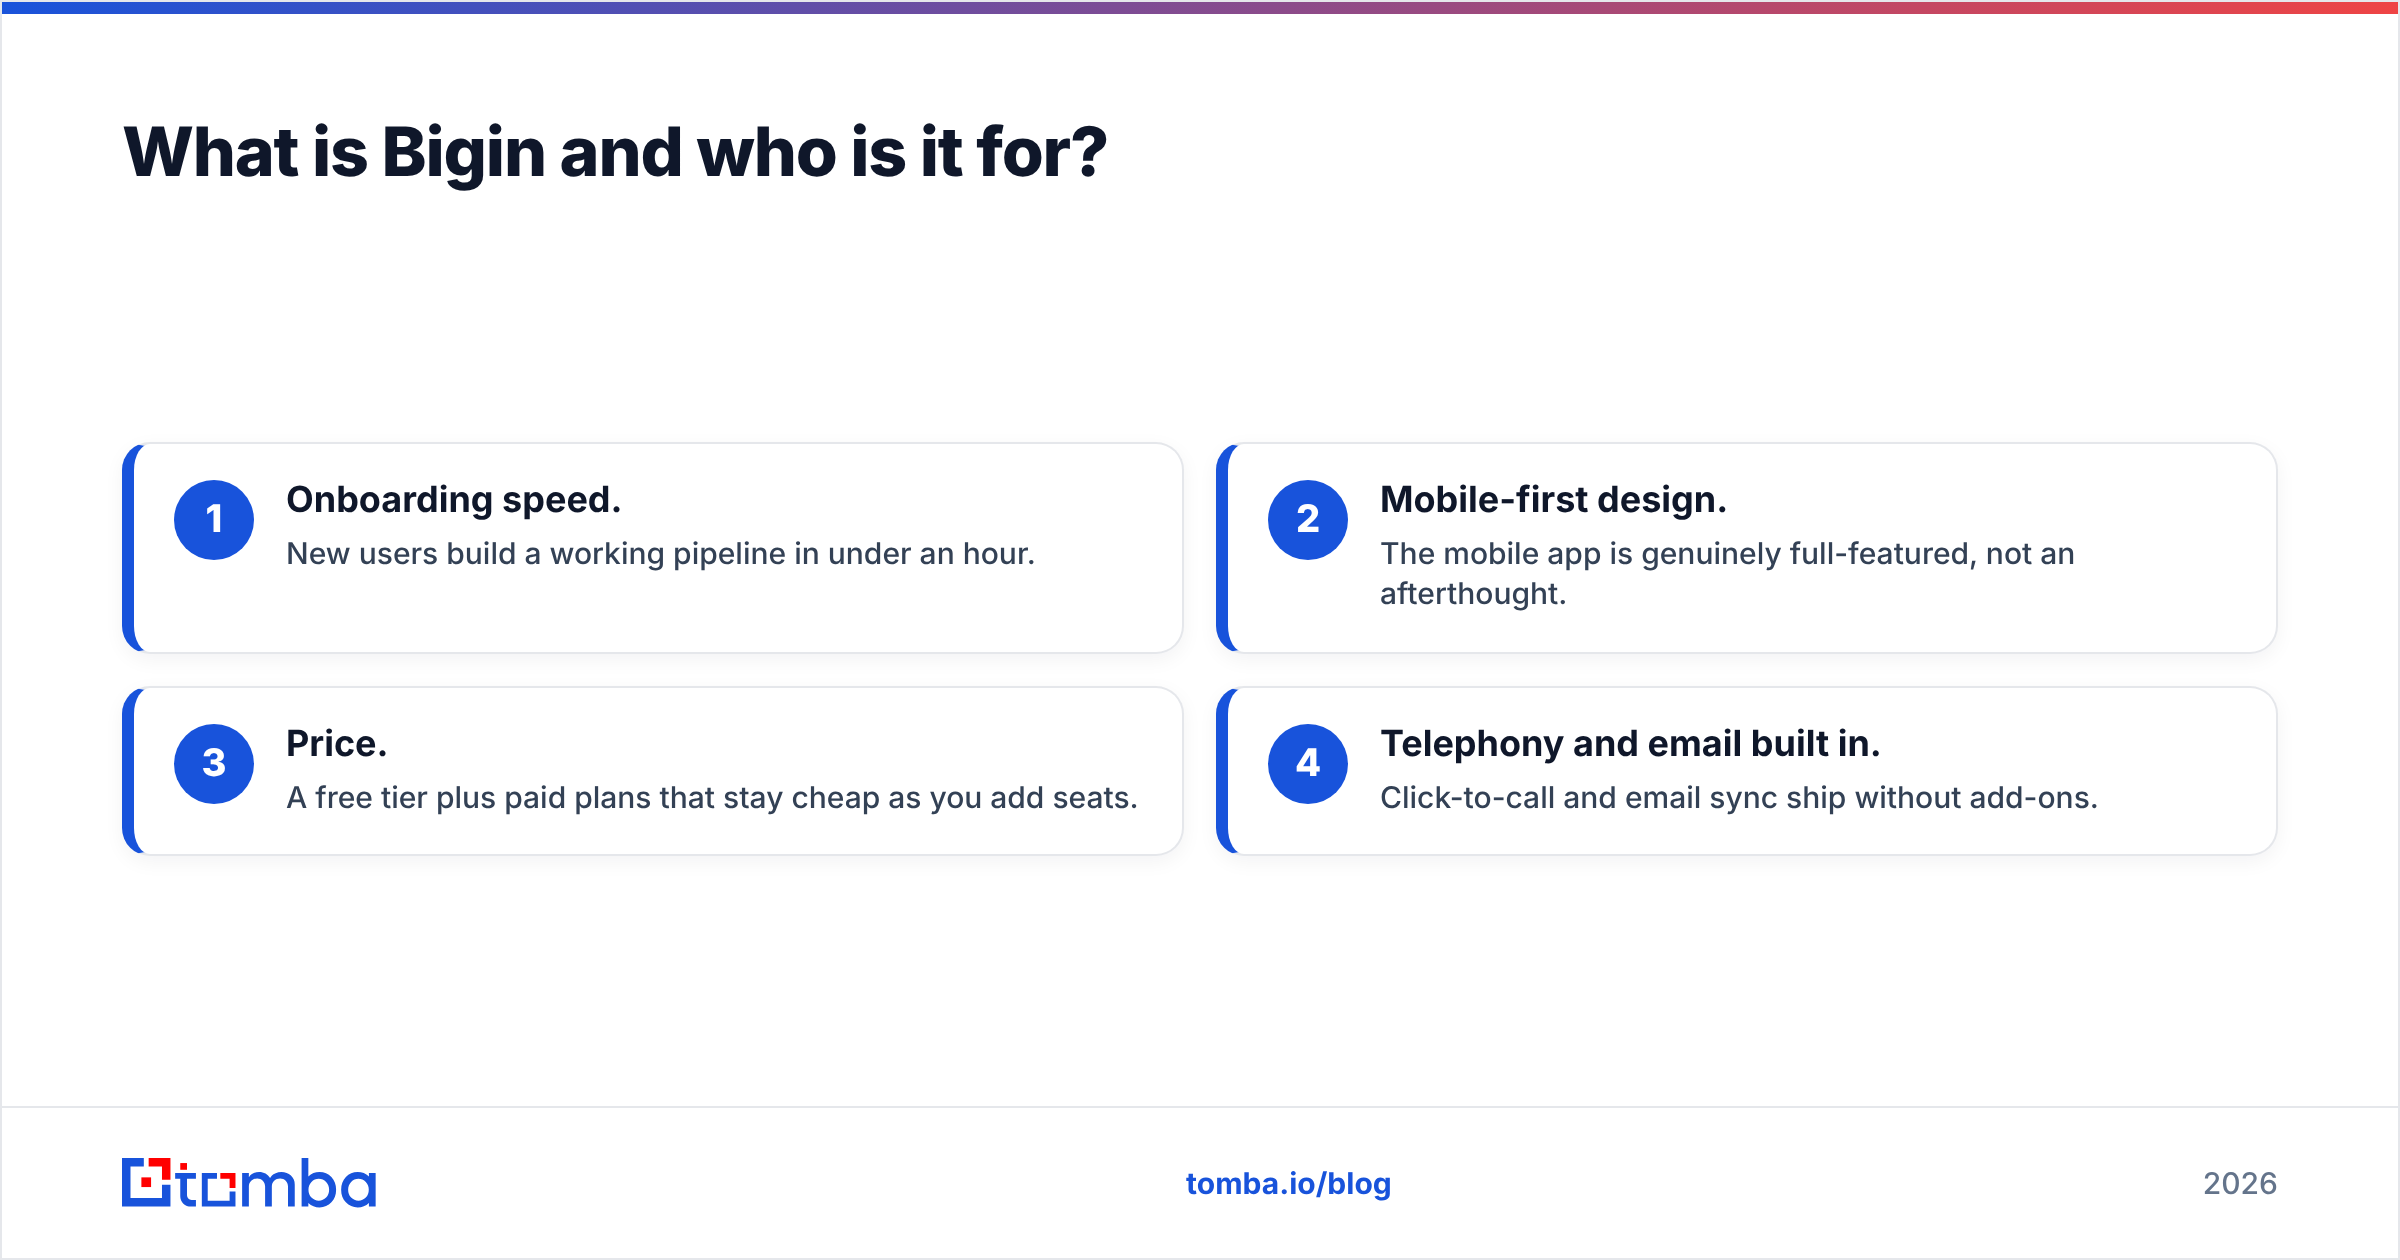2400x1260 pixels.
Task: Click the tomba wordmark in footer
Action: (277, 1183)
